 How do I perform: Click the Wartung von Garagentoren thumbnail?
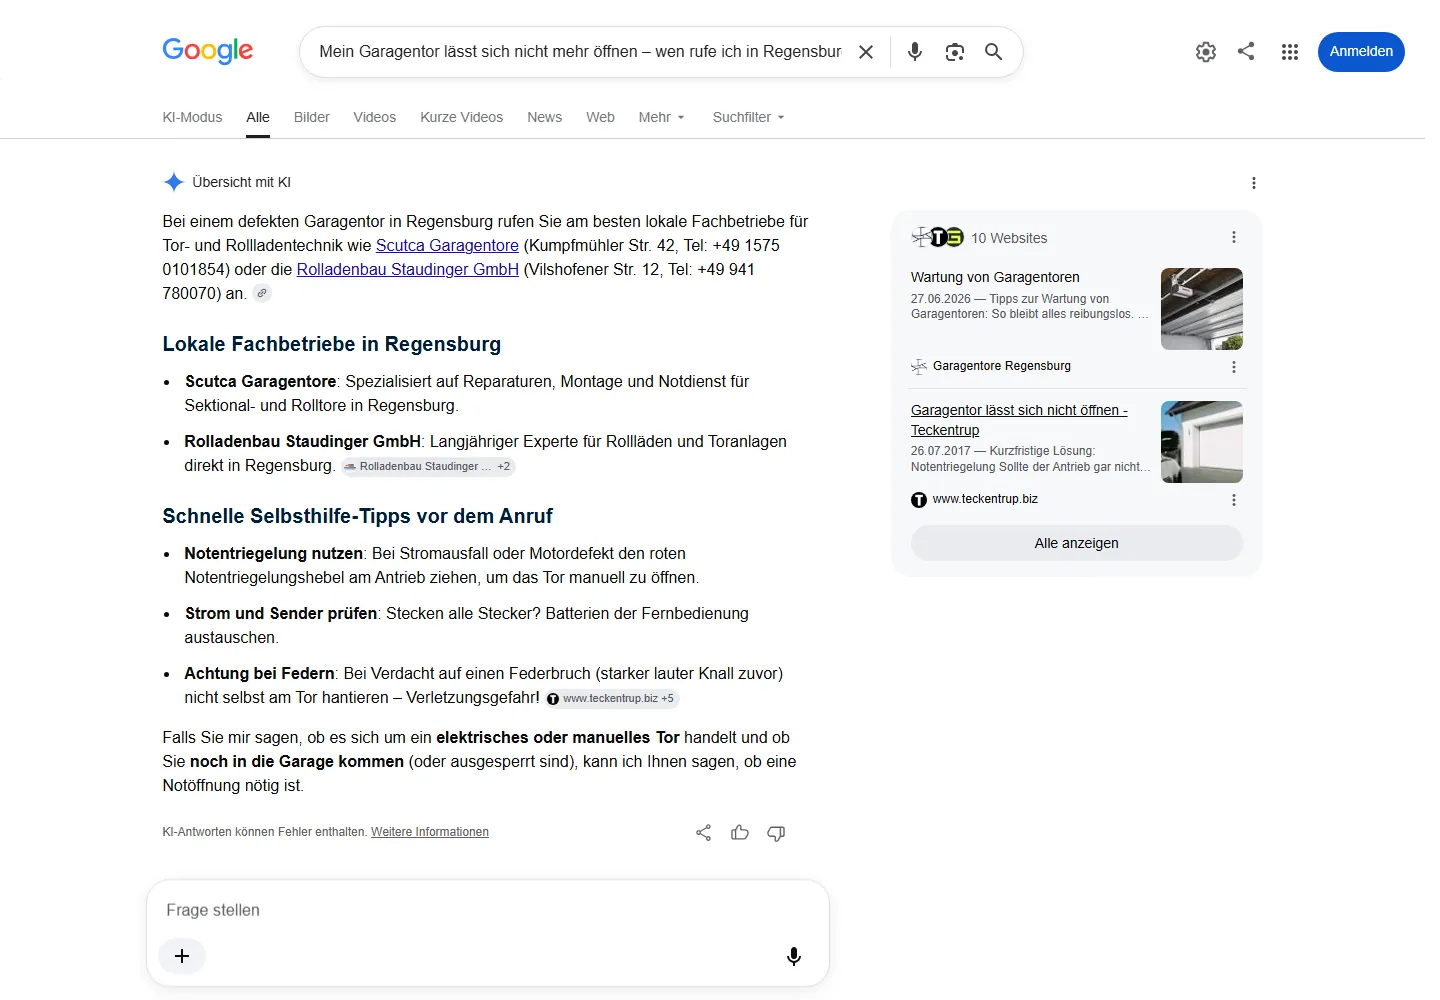1202,309
